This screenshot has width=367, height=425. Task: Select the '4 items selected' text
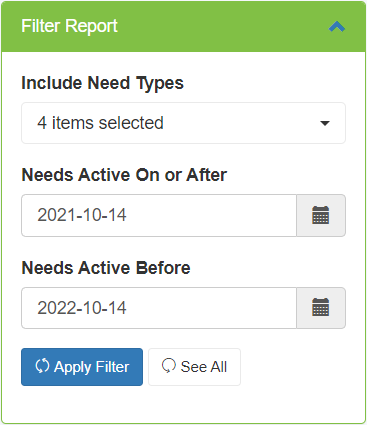click(100, 123)
